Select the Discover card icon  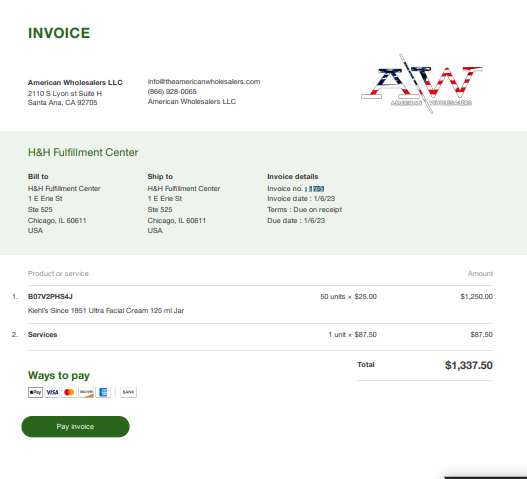tap(86, 392)
